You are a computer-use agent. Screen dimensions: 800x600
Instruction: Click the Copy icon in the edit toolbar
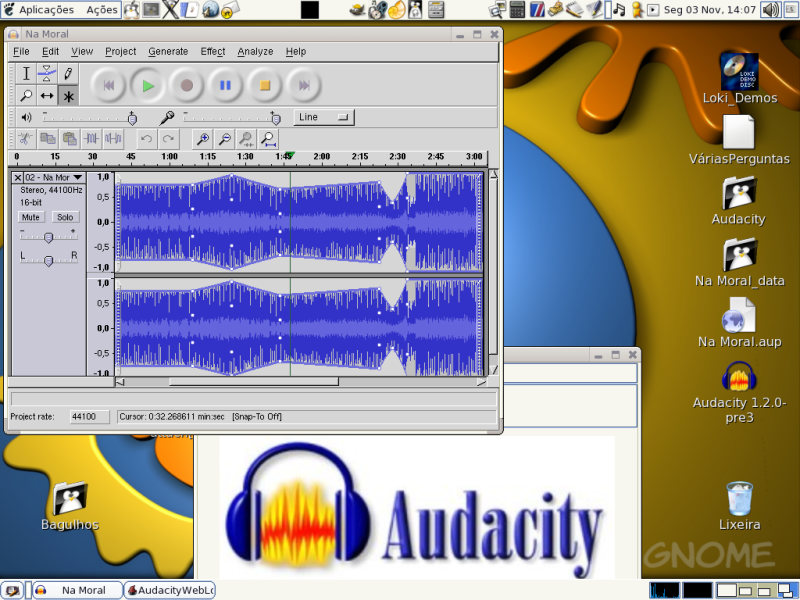(x=47, y=139)
